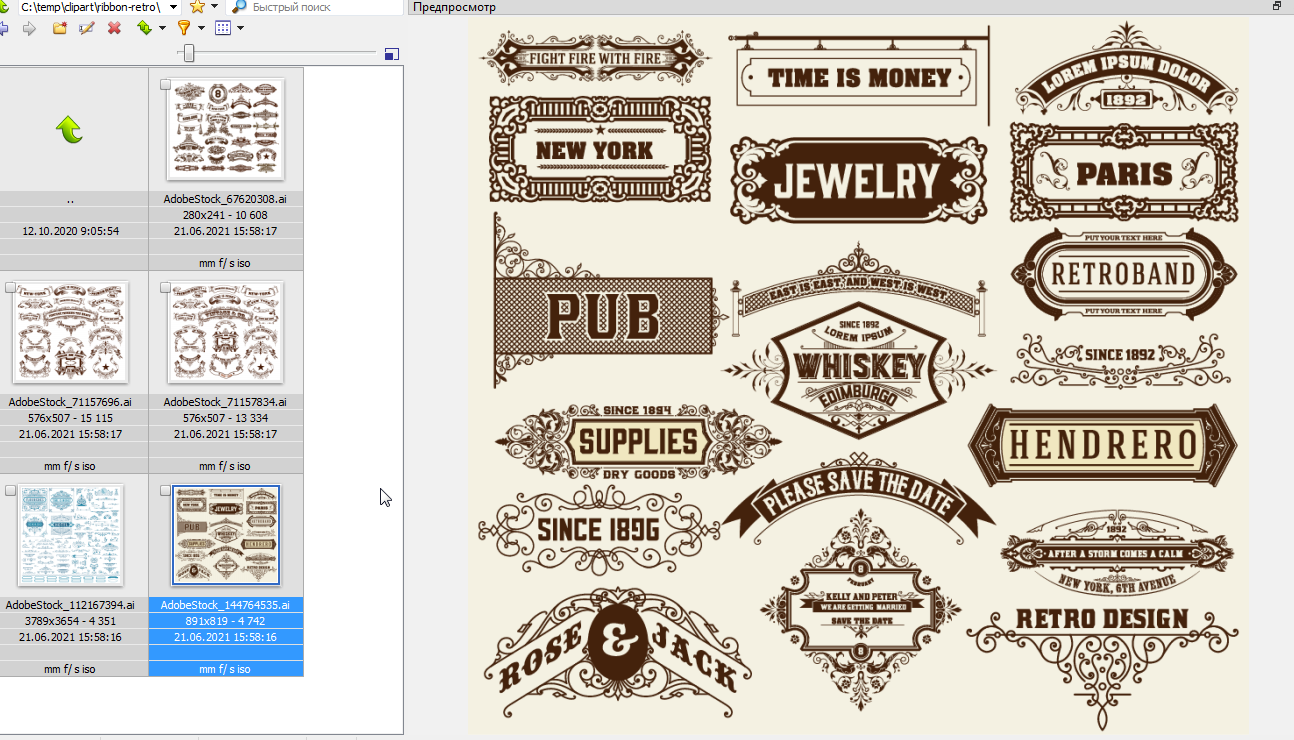1294x740 pixels.
Task: Tick the checkbox on AdobeStock_67620308.ai
Action: (165, 85)
